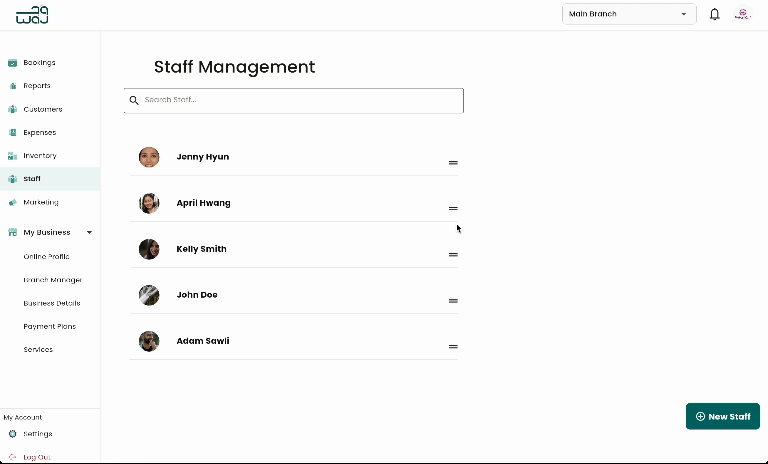This screenshot has width=768, height=464.
Task: Open Jenny Hyun's profile photo
Action: click(149, 157)
